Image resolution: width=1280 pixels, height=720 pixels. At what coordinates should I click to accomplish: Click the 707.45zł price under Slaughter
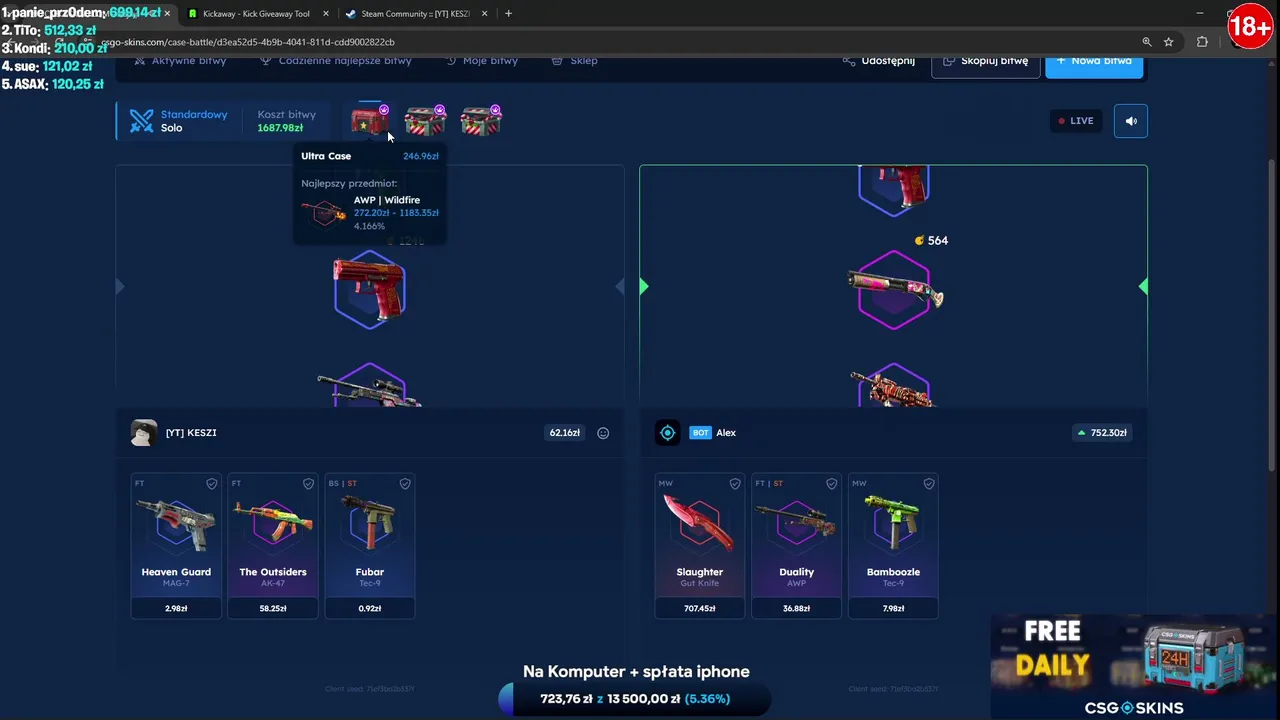pyautogui.click(x=700, y=608)
